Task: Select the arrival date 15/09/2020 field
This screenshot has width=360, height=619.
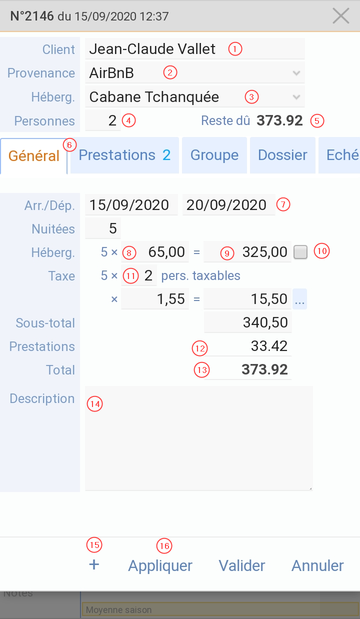Action: click(x=131, y=205)
